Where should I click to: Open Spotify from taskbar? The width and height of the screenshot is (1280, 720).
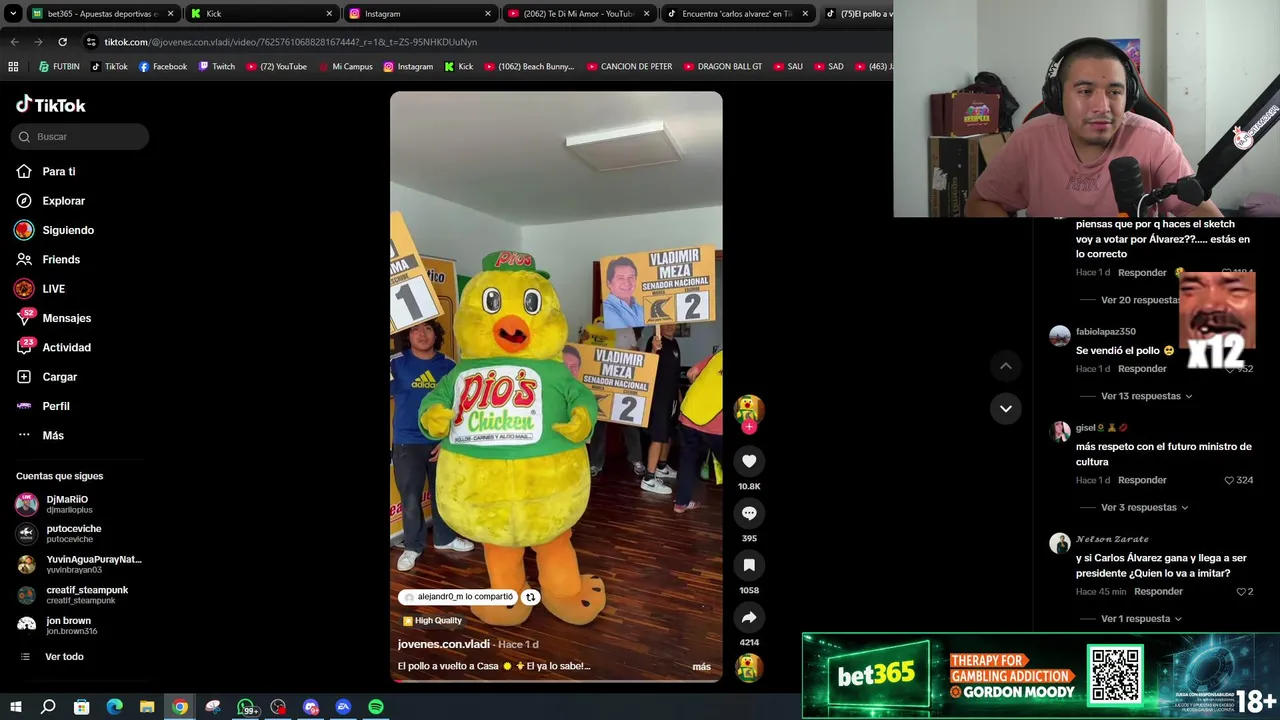coord(376,707)
